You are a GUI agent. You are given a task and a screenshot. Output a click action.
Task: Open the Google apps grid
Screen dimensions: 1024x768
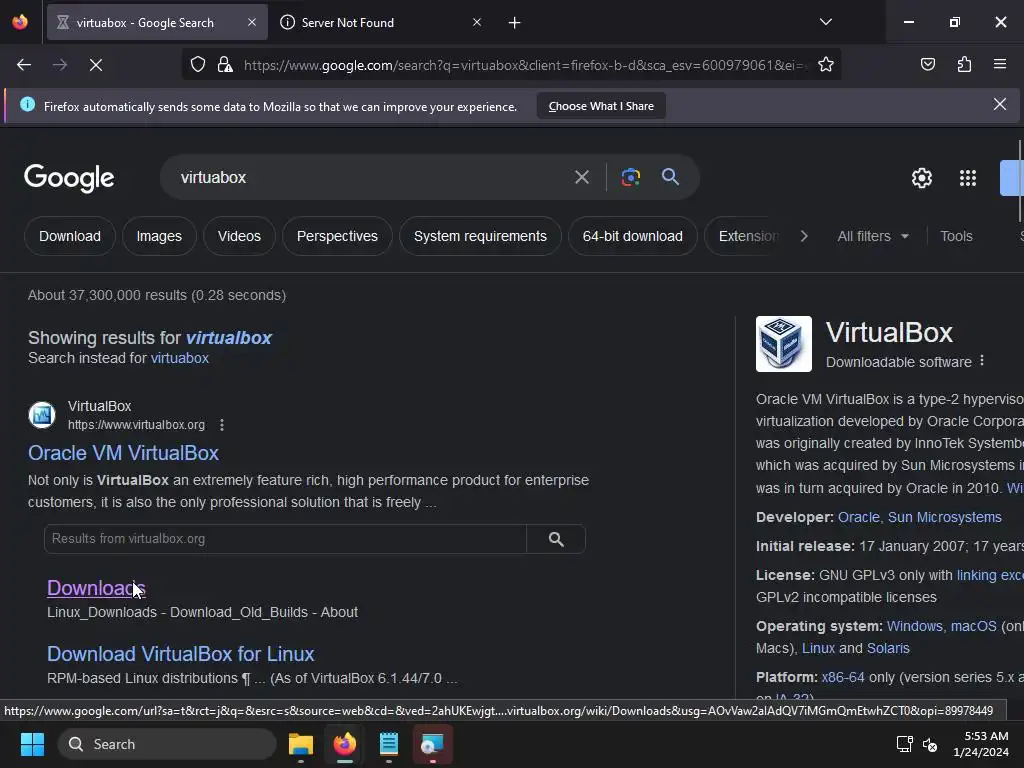pos(967,178)
